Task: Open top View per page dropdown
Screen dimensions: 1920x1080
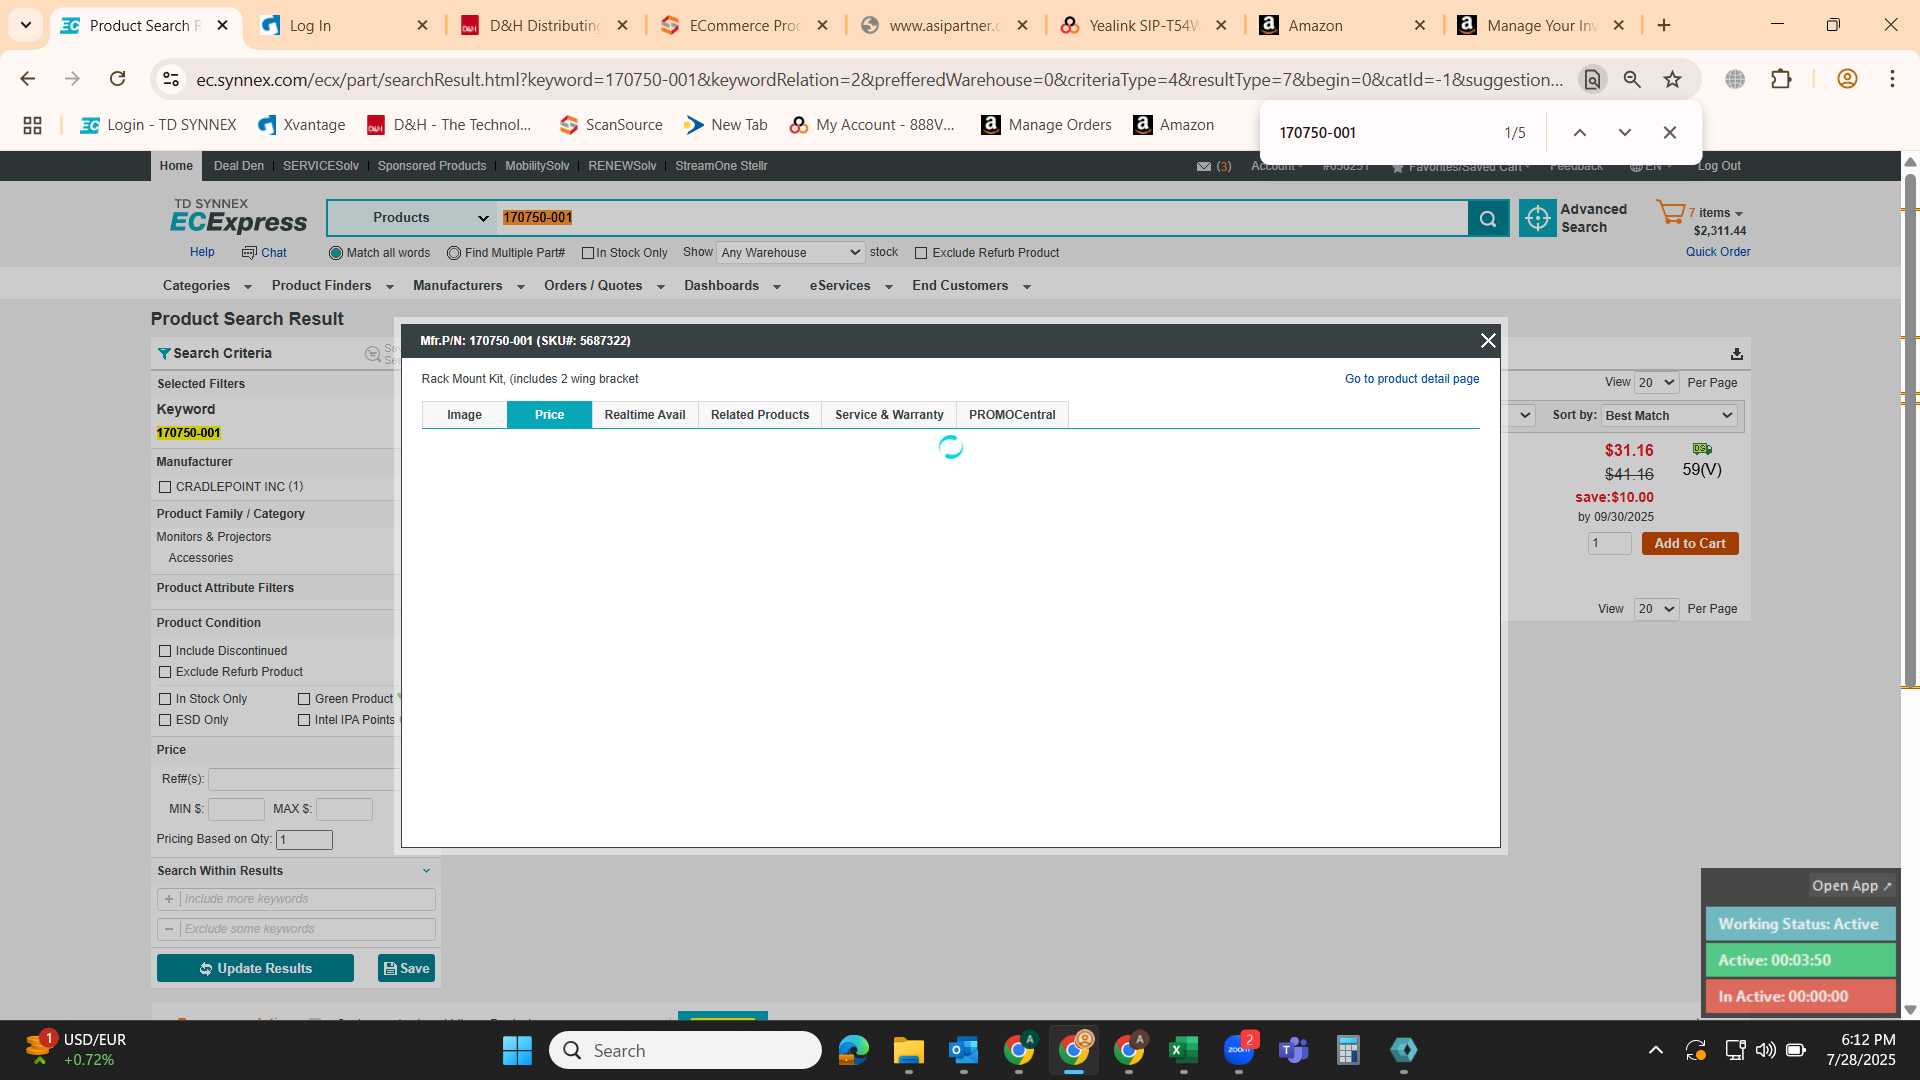Action: pyautogui.click(x=1655, y=382)
